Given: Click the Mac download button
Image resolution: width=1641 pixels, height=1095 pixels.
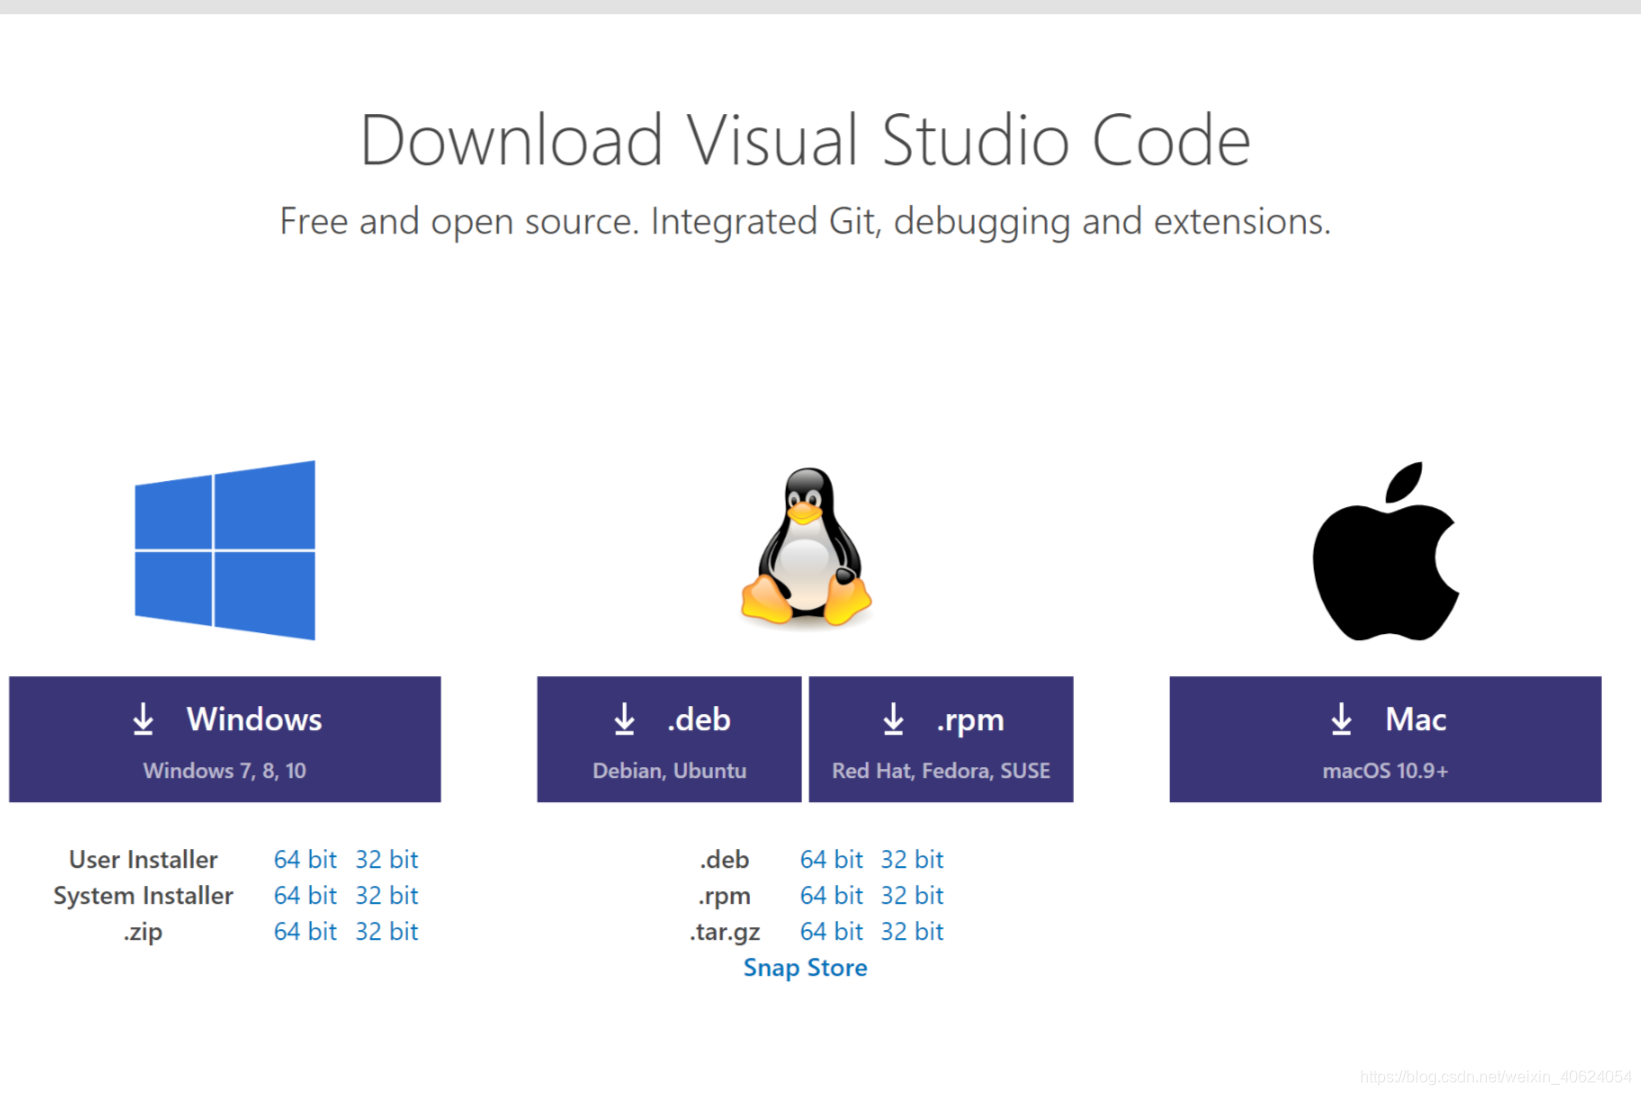Looking at the screenshot, I should [x=1385, y=739].
